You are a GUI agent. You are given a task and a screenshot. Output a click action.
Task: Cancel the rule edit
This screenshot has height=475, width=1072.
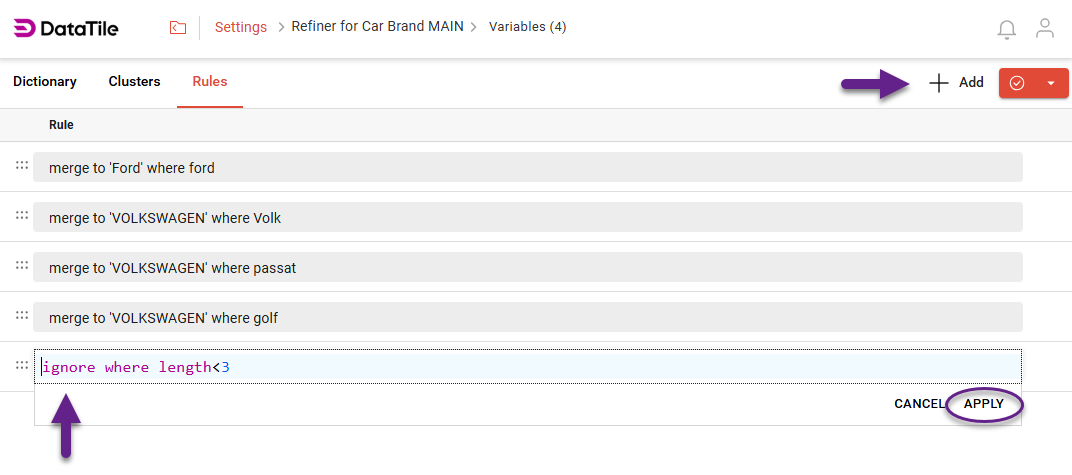pos(918,404)
